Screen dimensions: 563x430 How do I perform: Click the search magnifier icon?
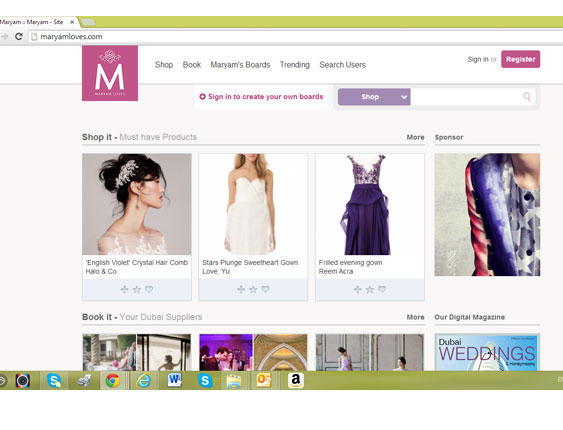[x=527, y=97]
